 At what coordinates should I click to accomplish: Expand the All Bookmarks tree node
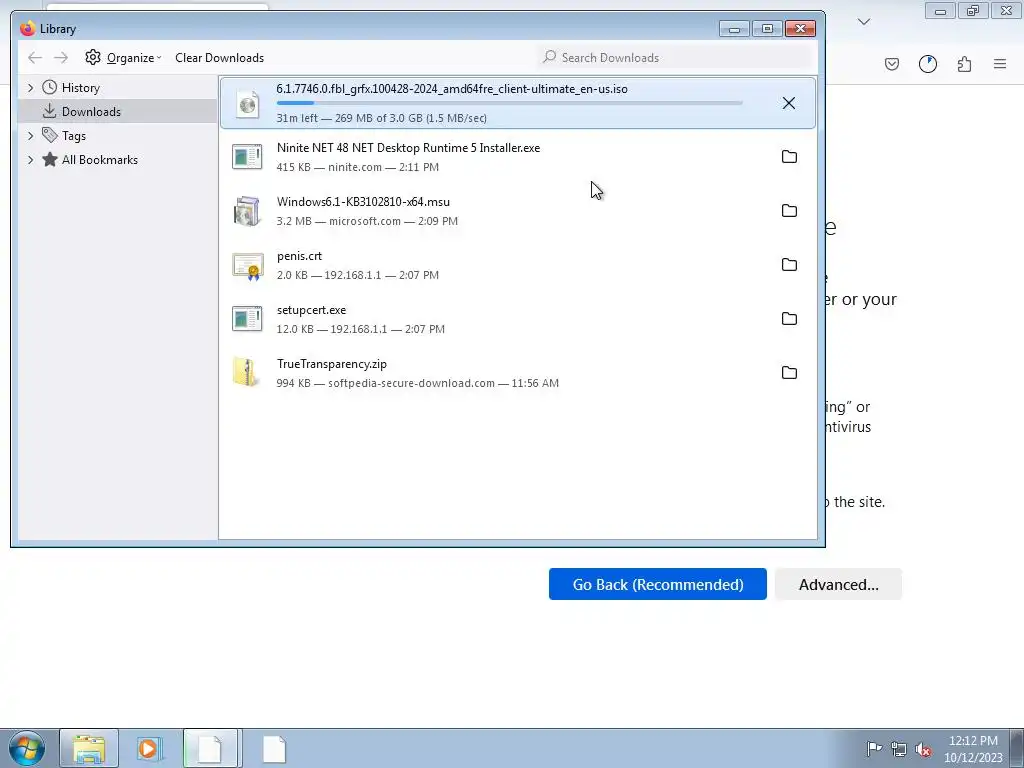click(30, 160)
